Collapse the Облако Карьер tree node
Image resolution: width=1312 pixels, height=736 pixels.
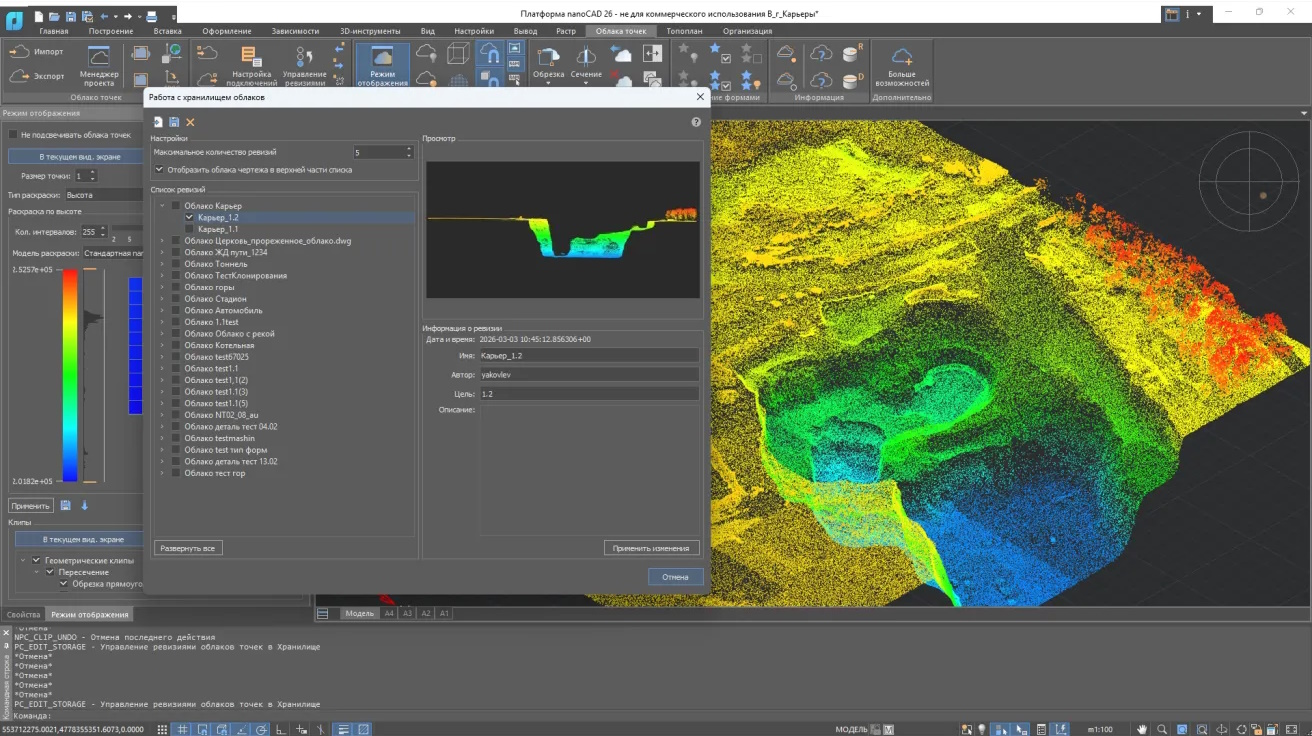click(162, 206)
